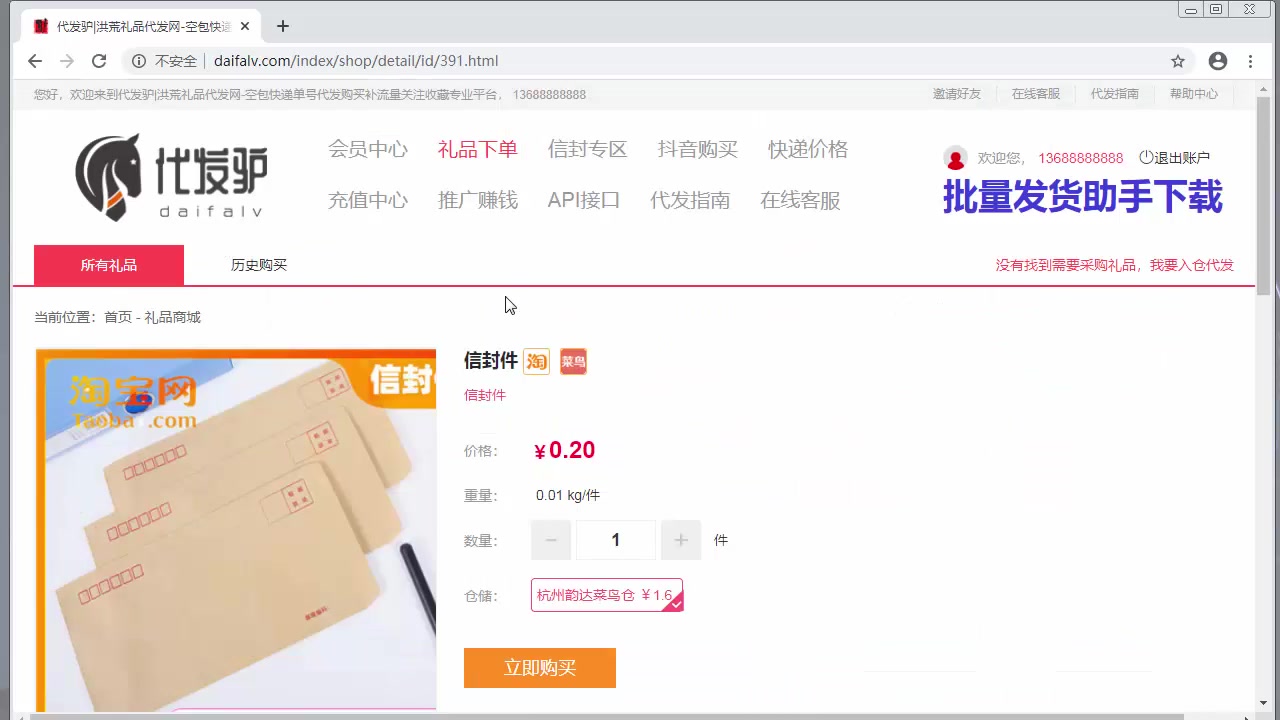Open the Chrome profile icon
Screen dimensions: 1280x720
tap(1218, 61)
